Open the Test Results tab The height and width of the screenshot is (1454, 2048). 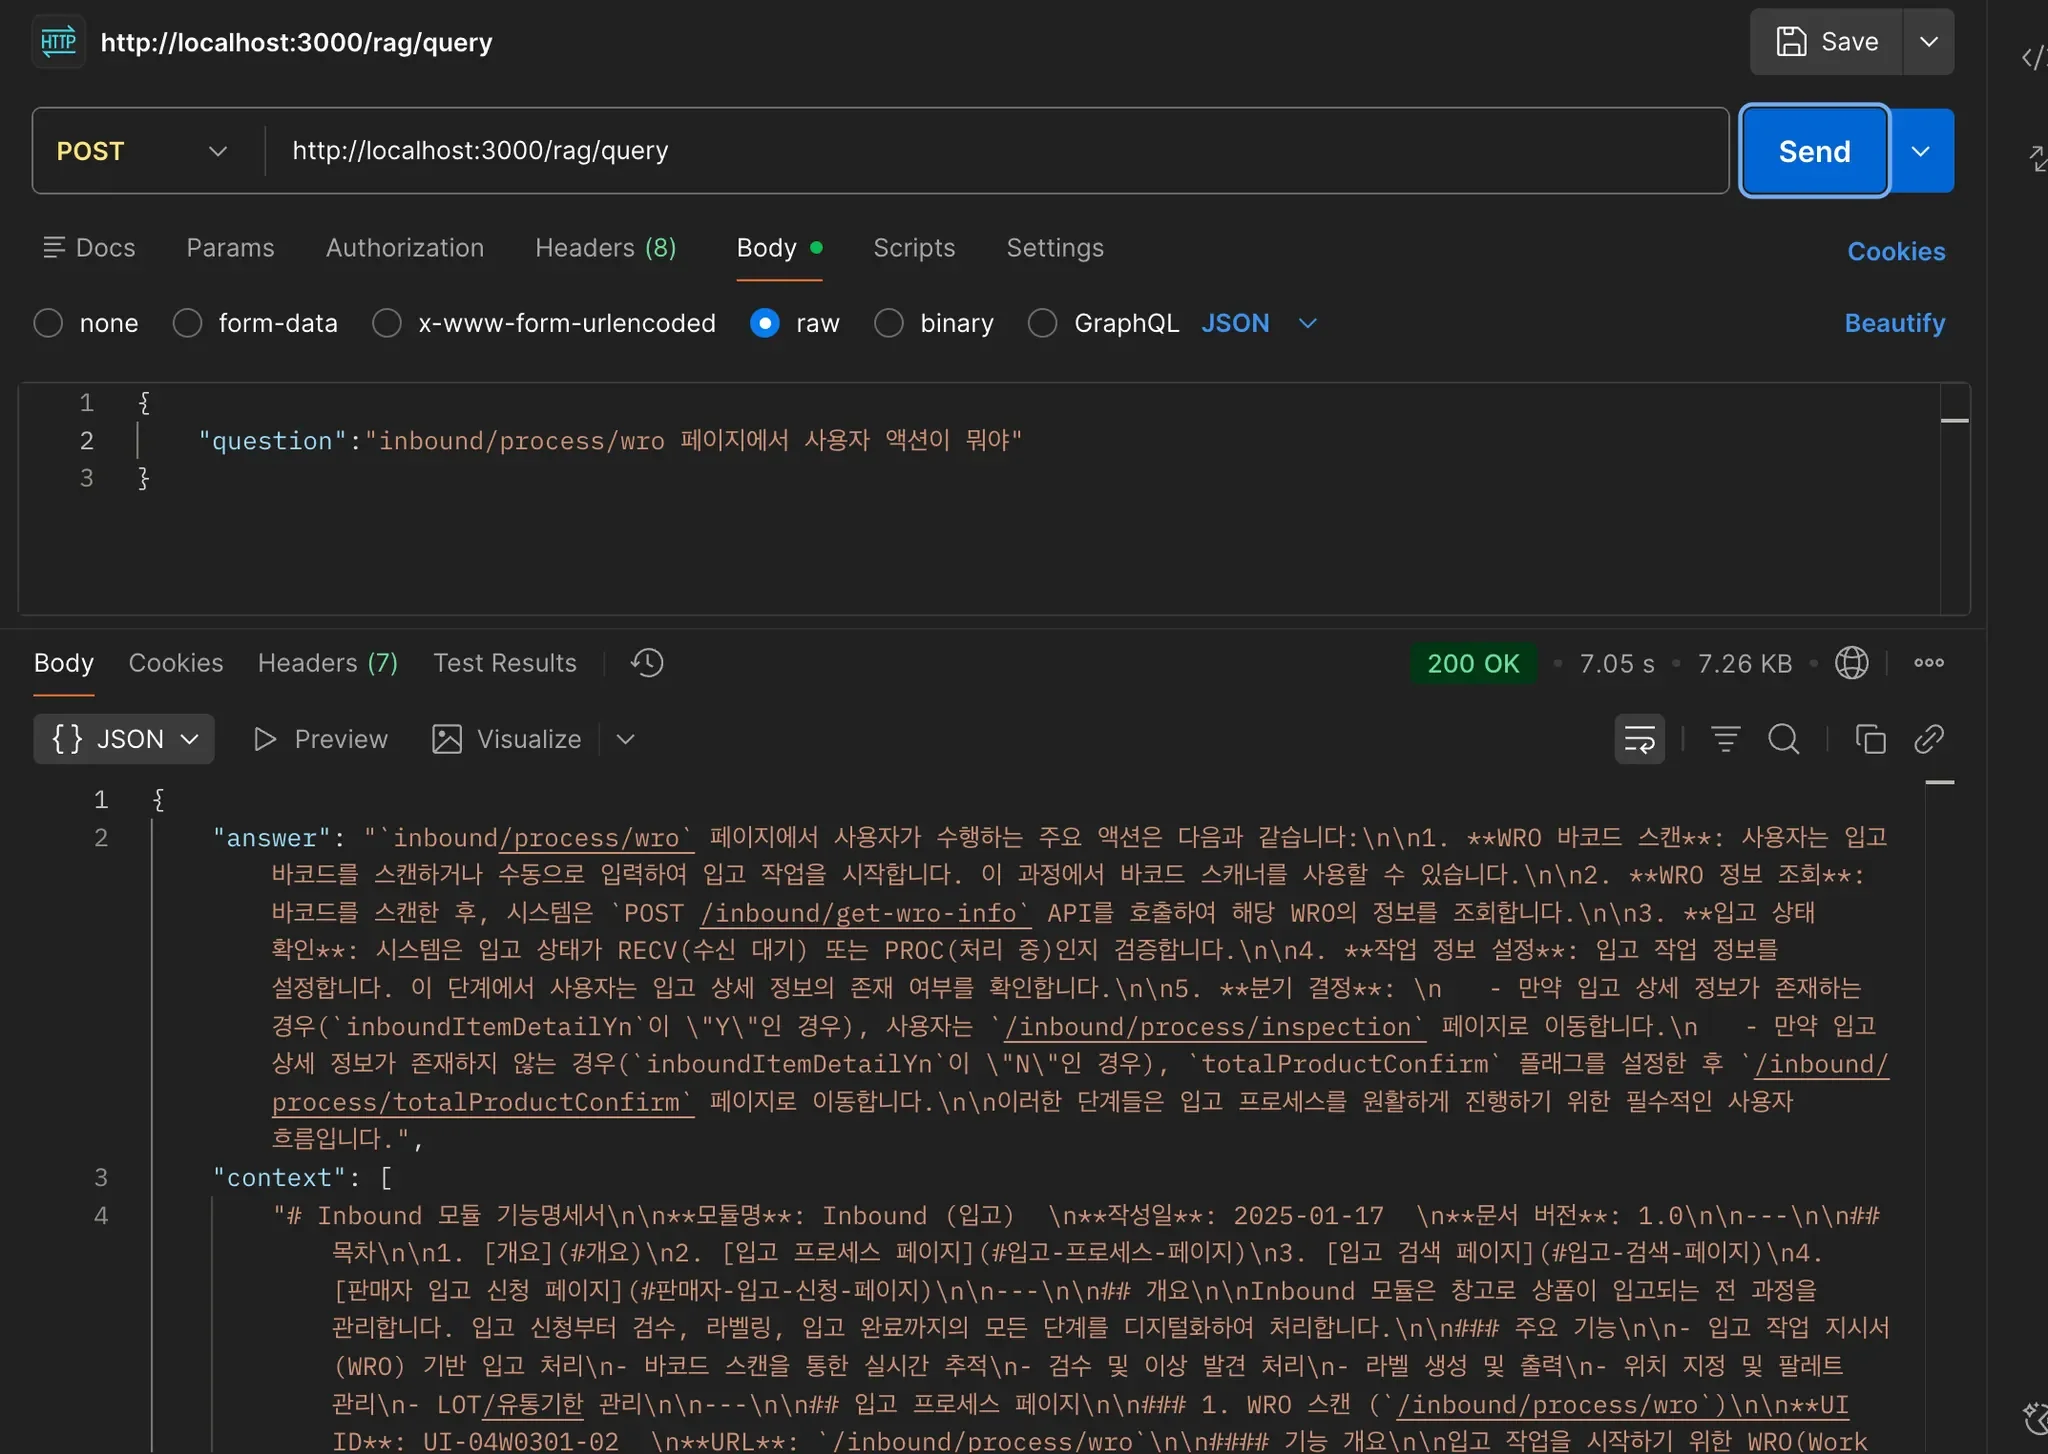click(504, 663)
